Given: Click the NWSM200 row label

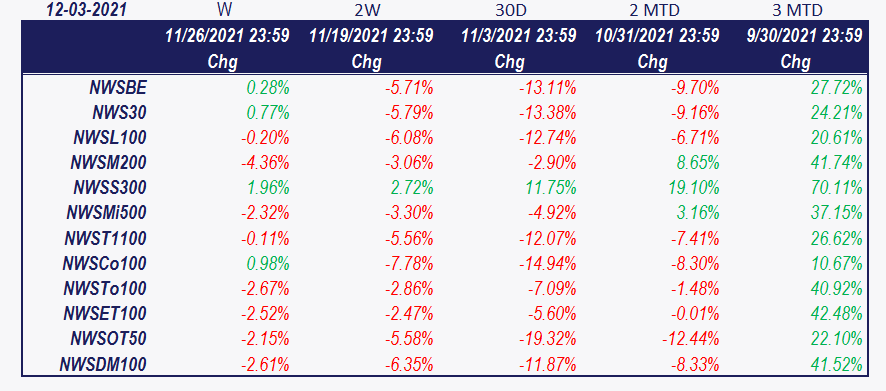Looking at the screenshot, I should coord(108,163).
